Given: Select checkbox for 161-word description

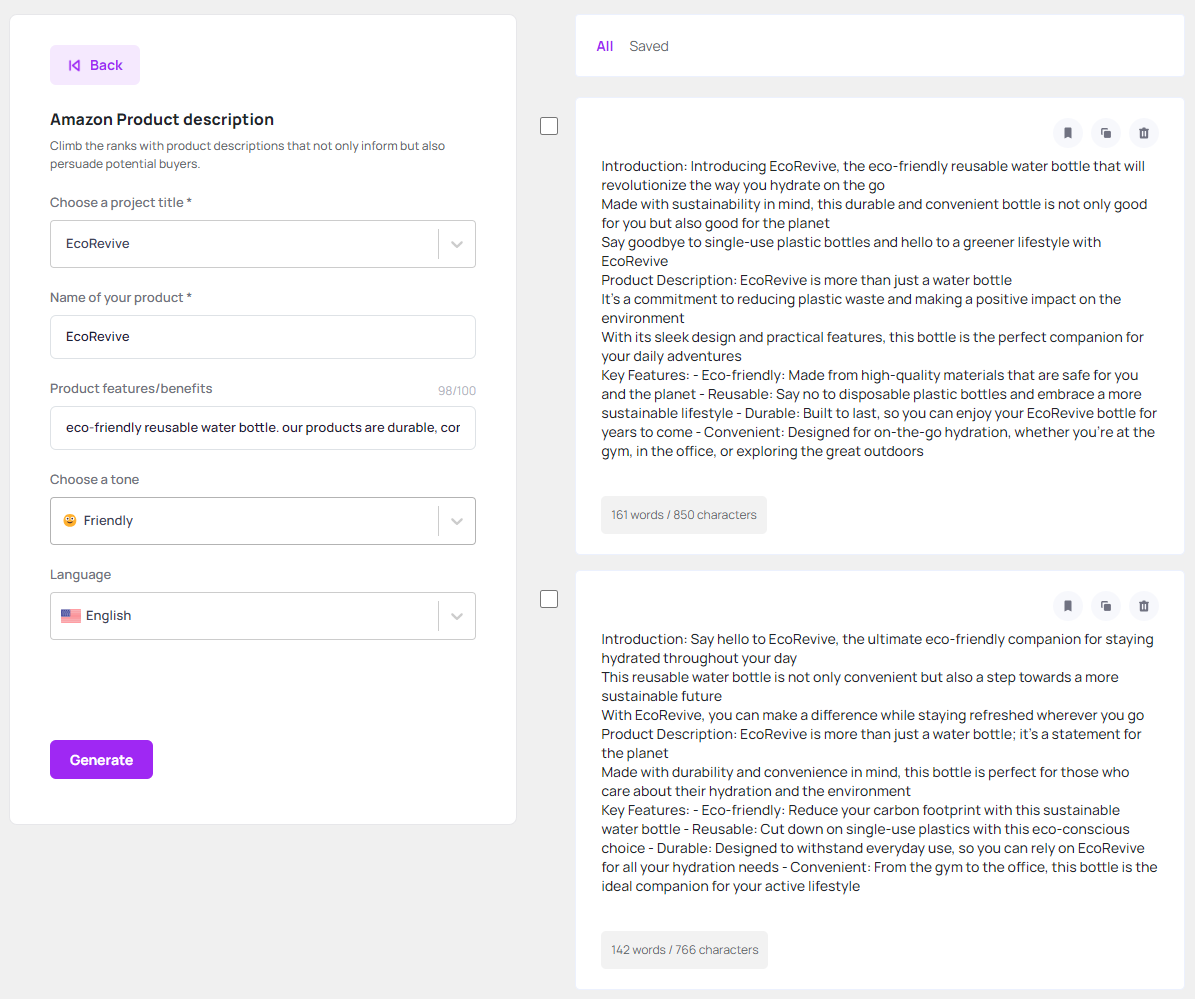Looking at the screenshot, I should (549, 126).
